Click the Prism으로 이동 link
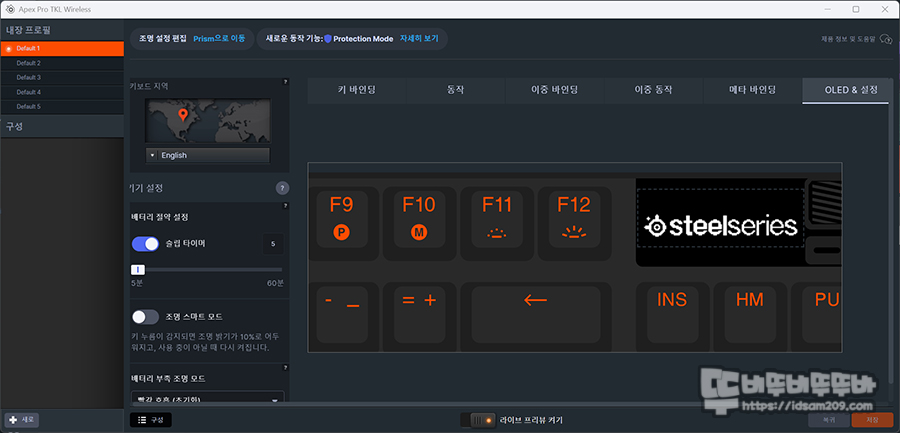Screen dimensions: 900x433 pos(219,38)
